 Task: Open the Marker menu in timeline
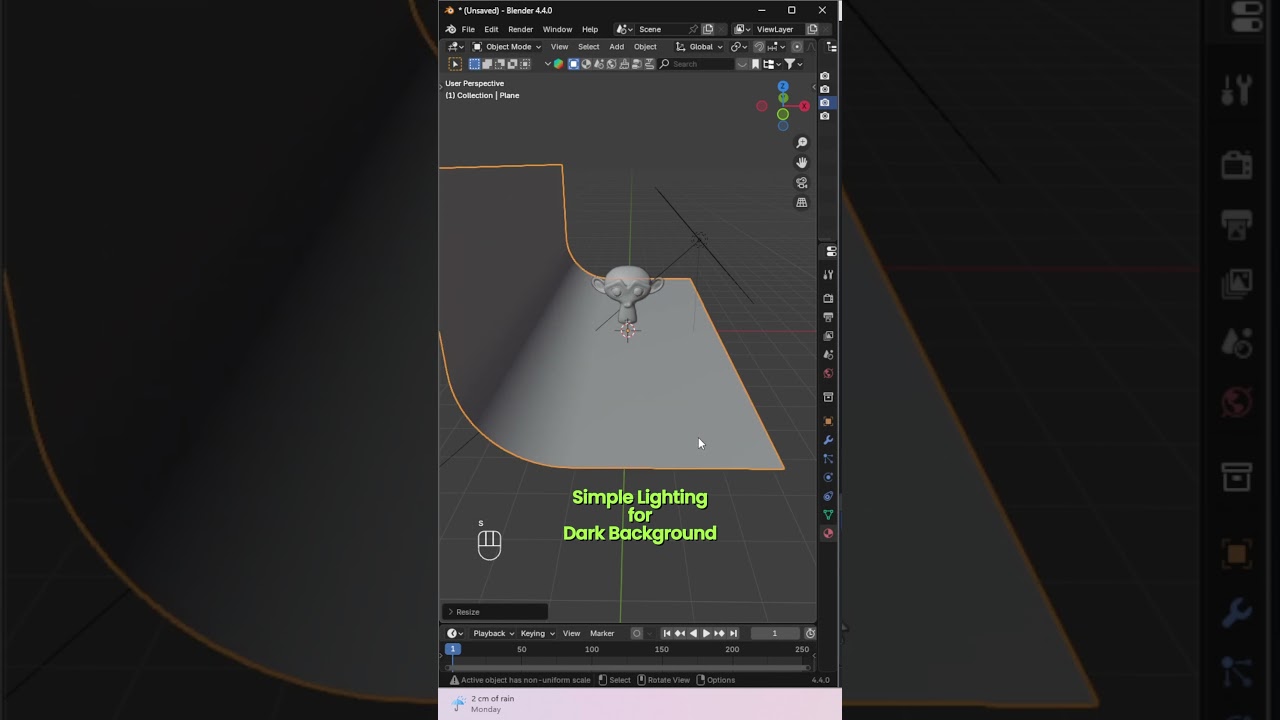(602, 633)
